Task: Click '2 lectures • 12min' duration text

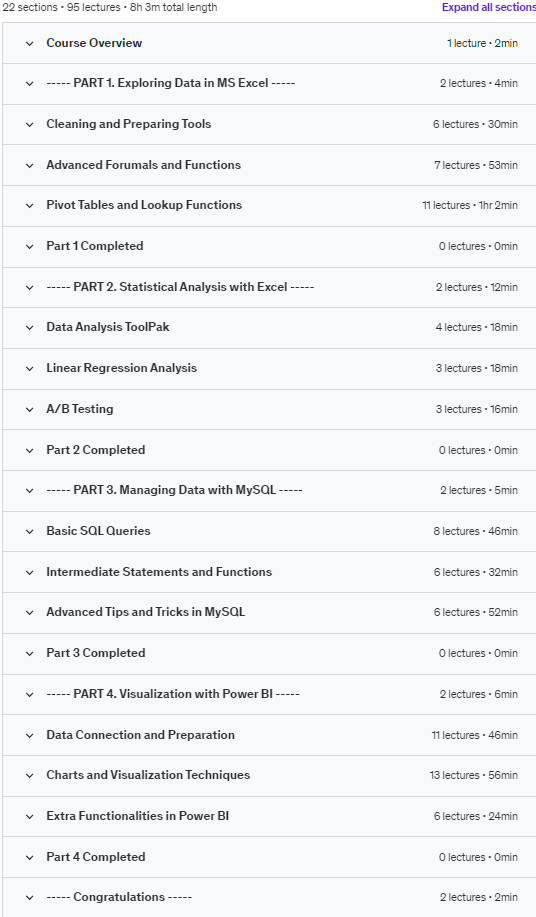Action: (477, 288)
